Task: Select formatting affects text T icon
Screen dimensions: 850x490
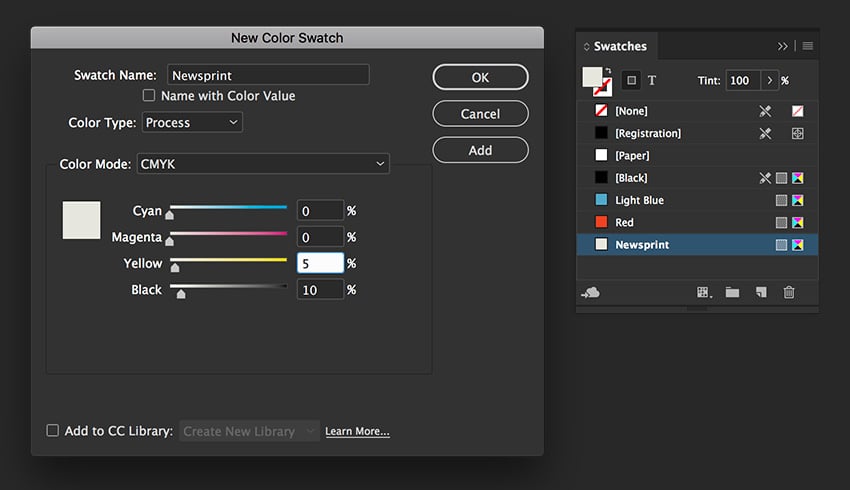Action: tap(652, 80)
